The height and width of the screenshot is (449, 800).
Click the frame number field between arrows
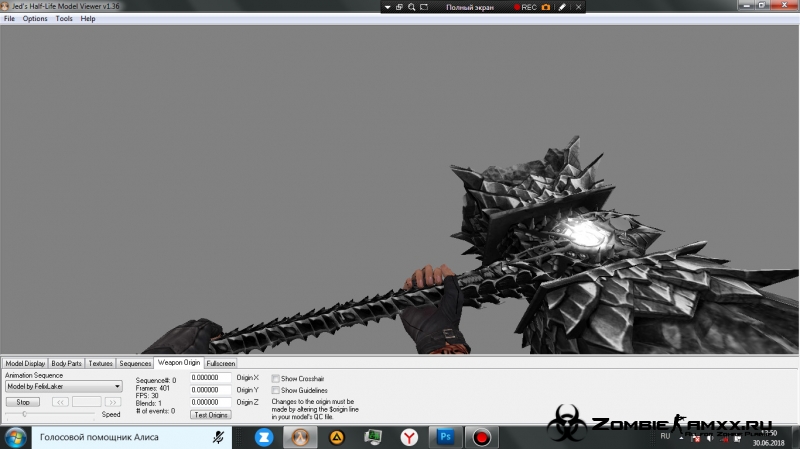pos(87,402)
